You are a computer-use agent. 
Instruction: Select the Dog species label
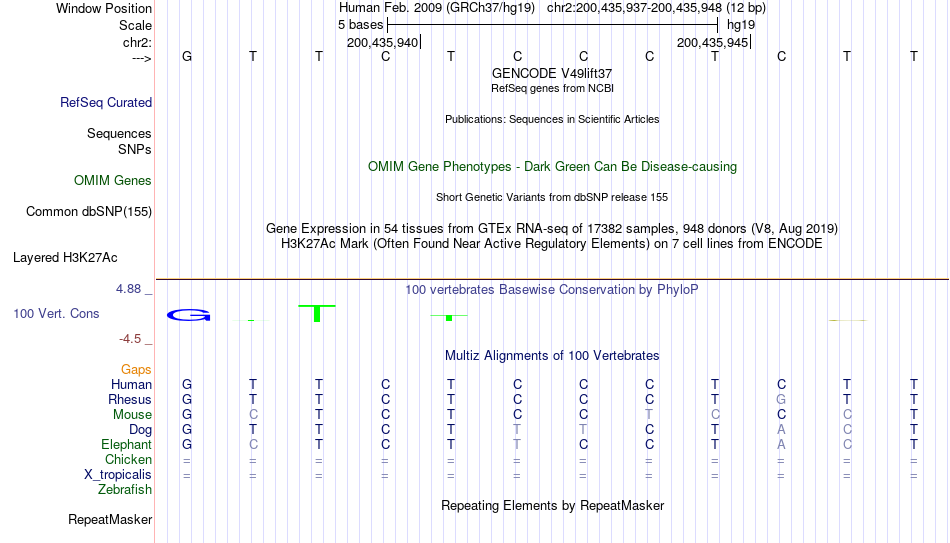click(141, 430)
